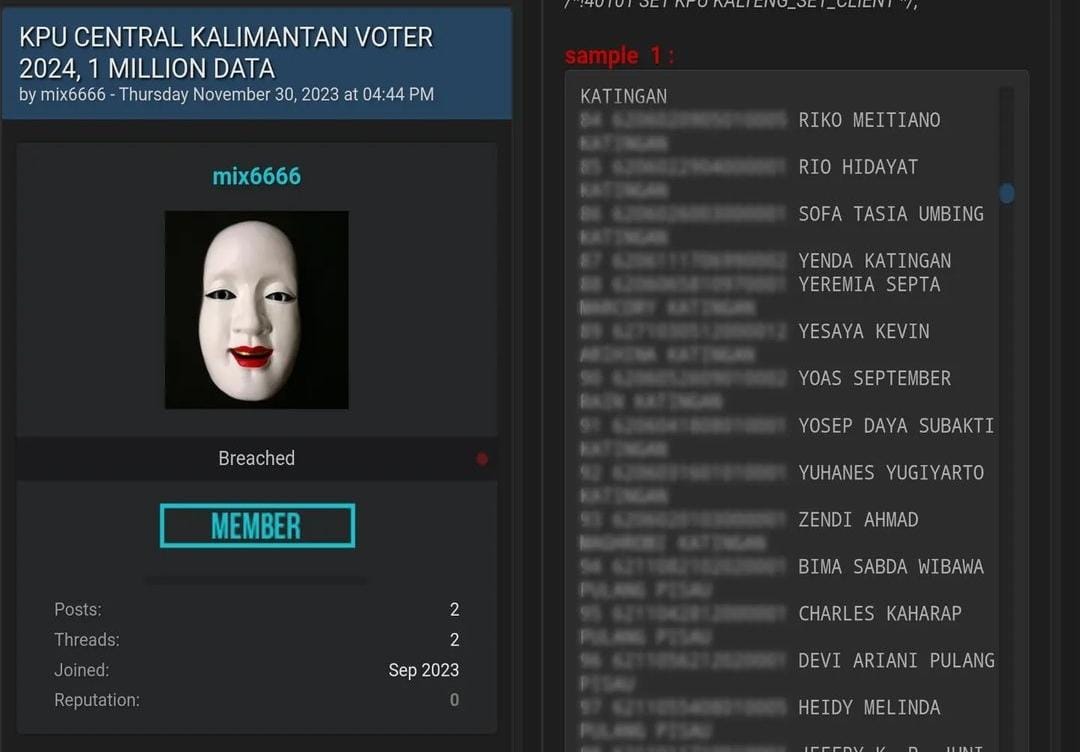Open the white mask avatar image
Viewport: 1080px width, 752px height.
point(256,310)
